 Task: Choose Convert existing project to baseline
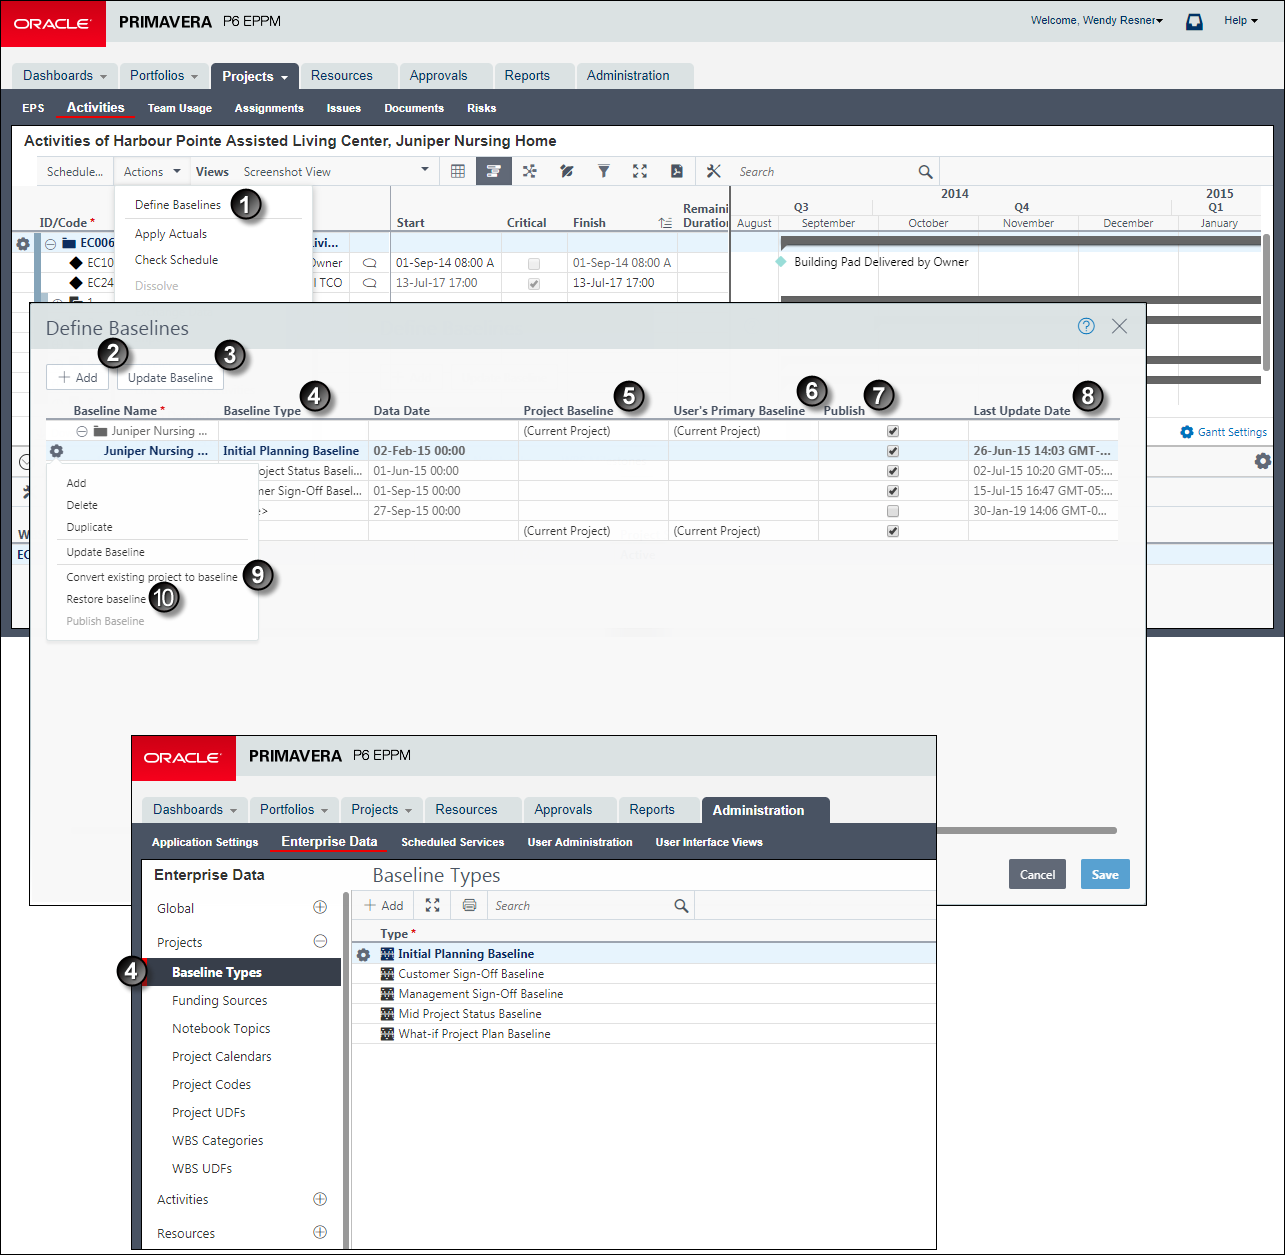(152, 577)
